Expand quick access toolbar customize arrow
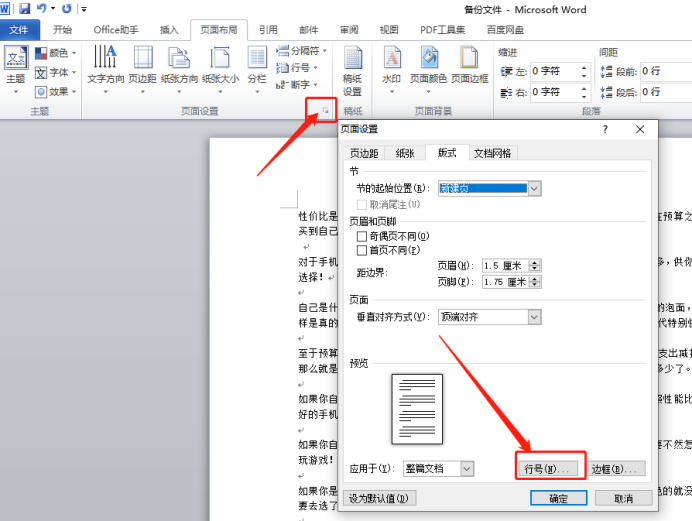Viewport: 692px width, 521px height. pyautogui.click(x=84, y=9)
